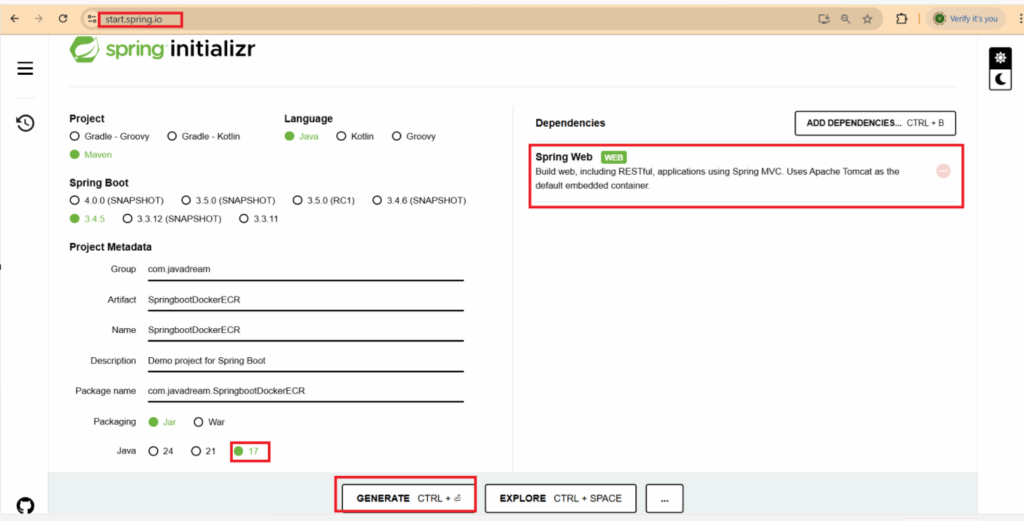Select Maven project type

[91, 155]
